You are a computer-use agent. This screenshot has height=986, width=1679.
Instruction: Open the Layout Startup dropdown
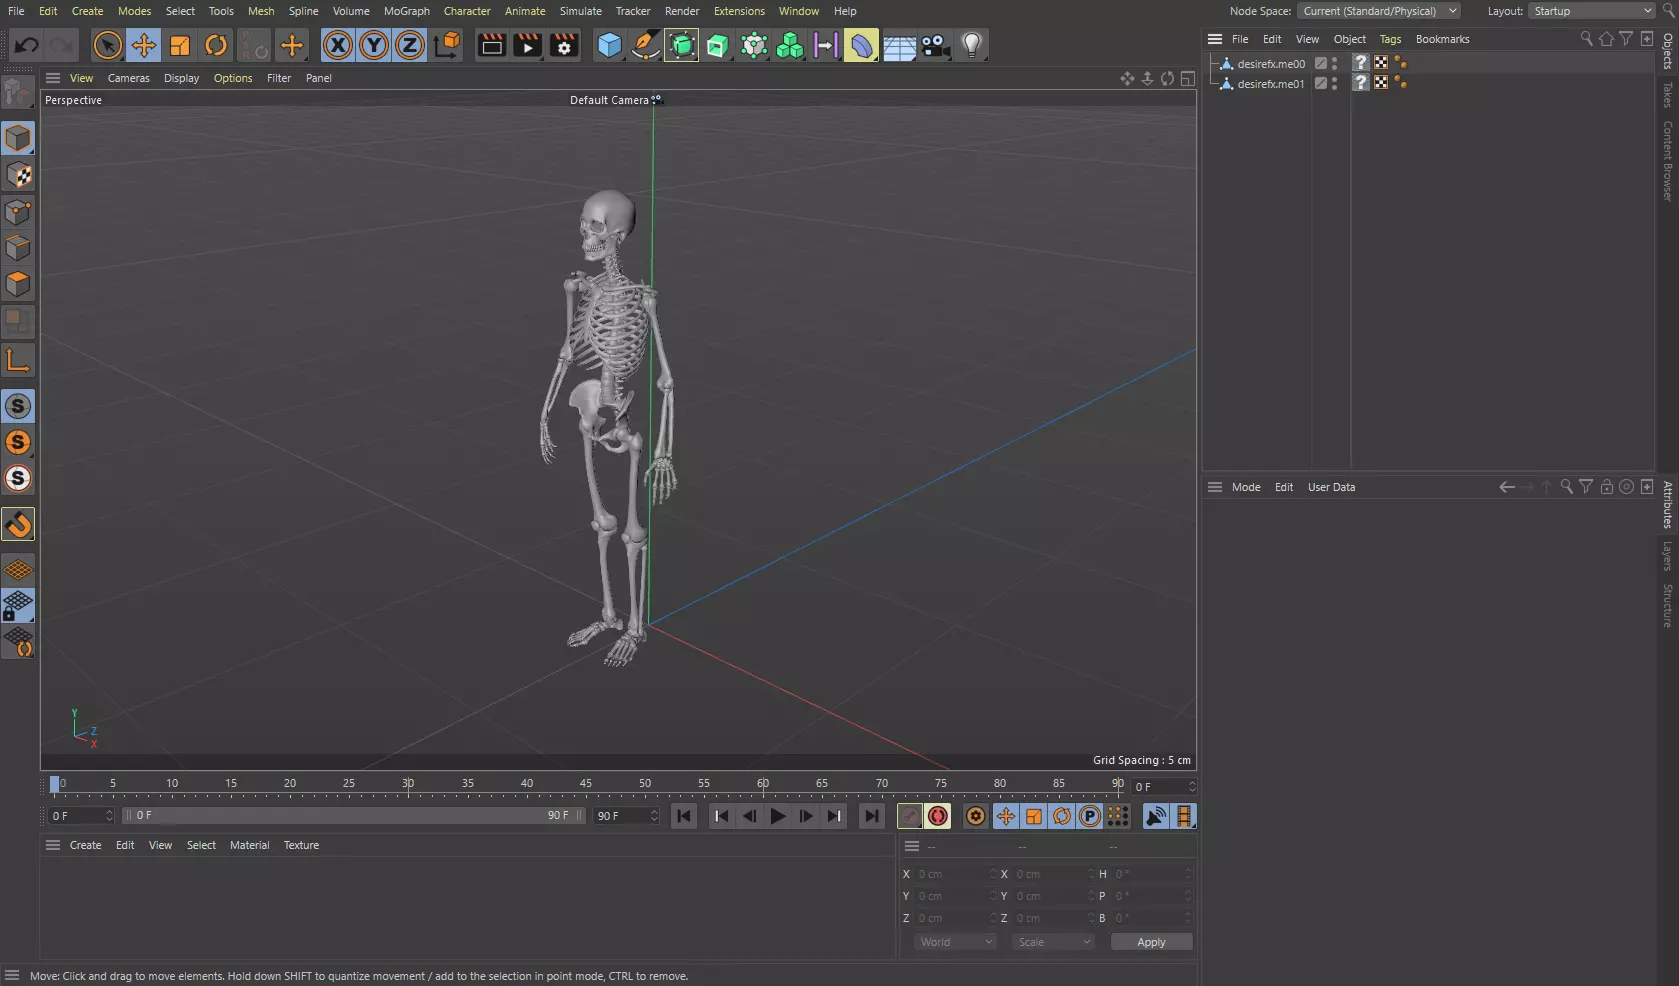[1592, 11]
